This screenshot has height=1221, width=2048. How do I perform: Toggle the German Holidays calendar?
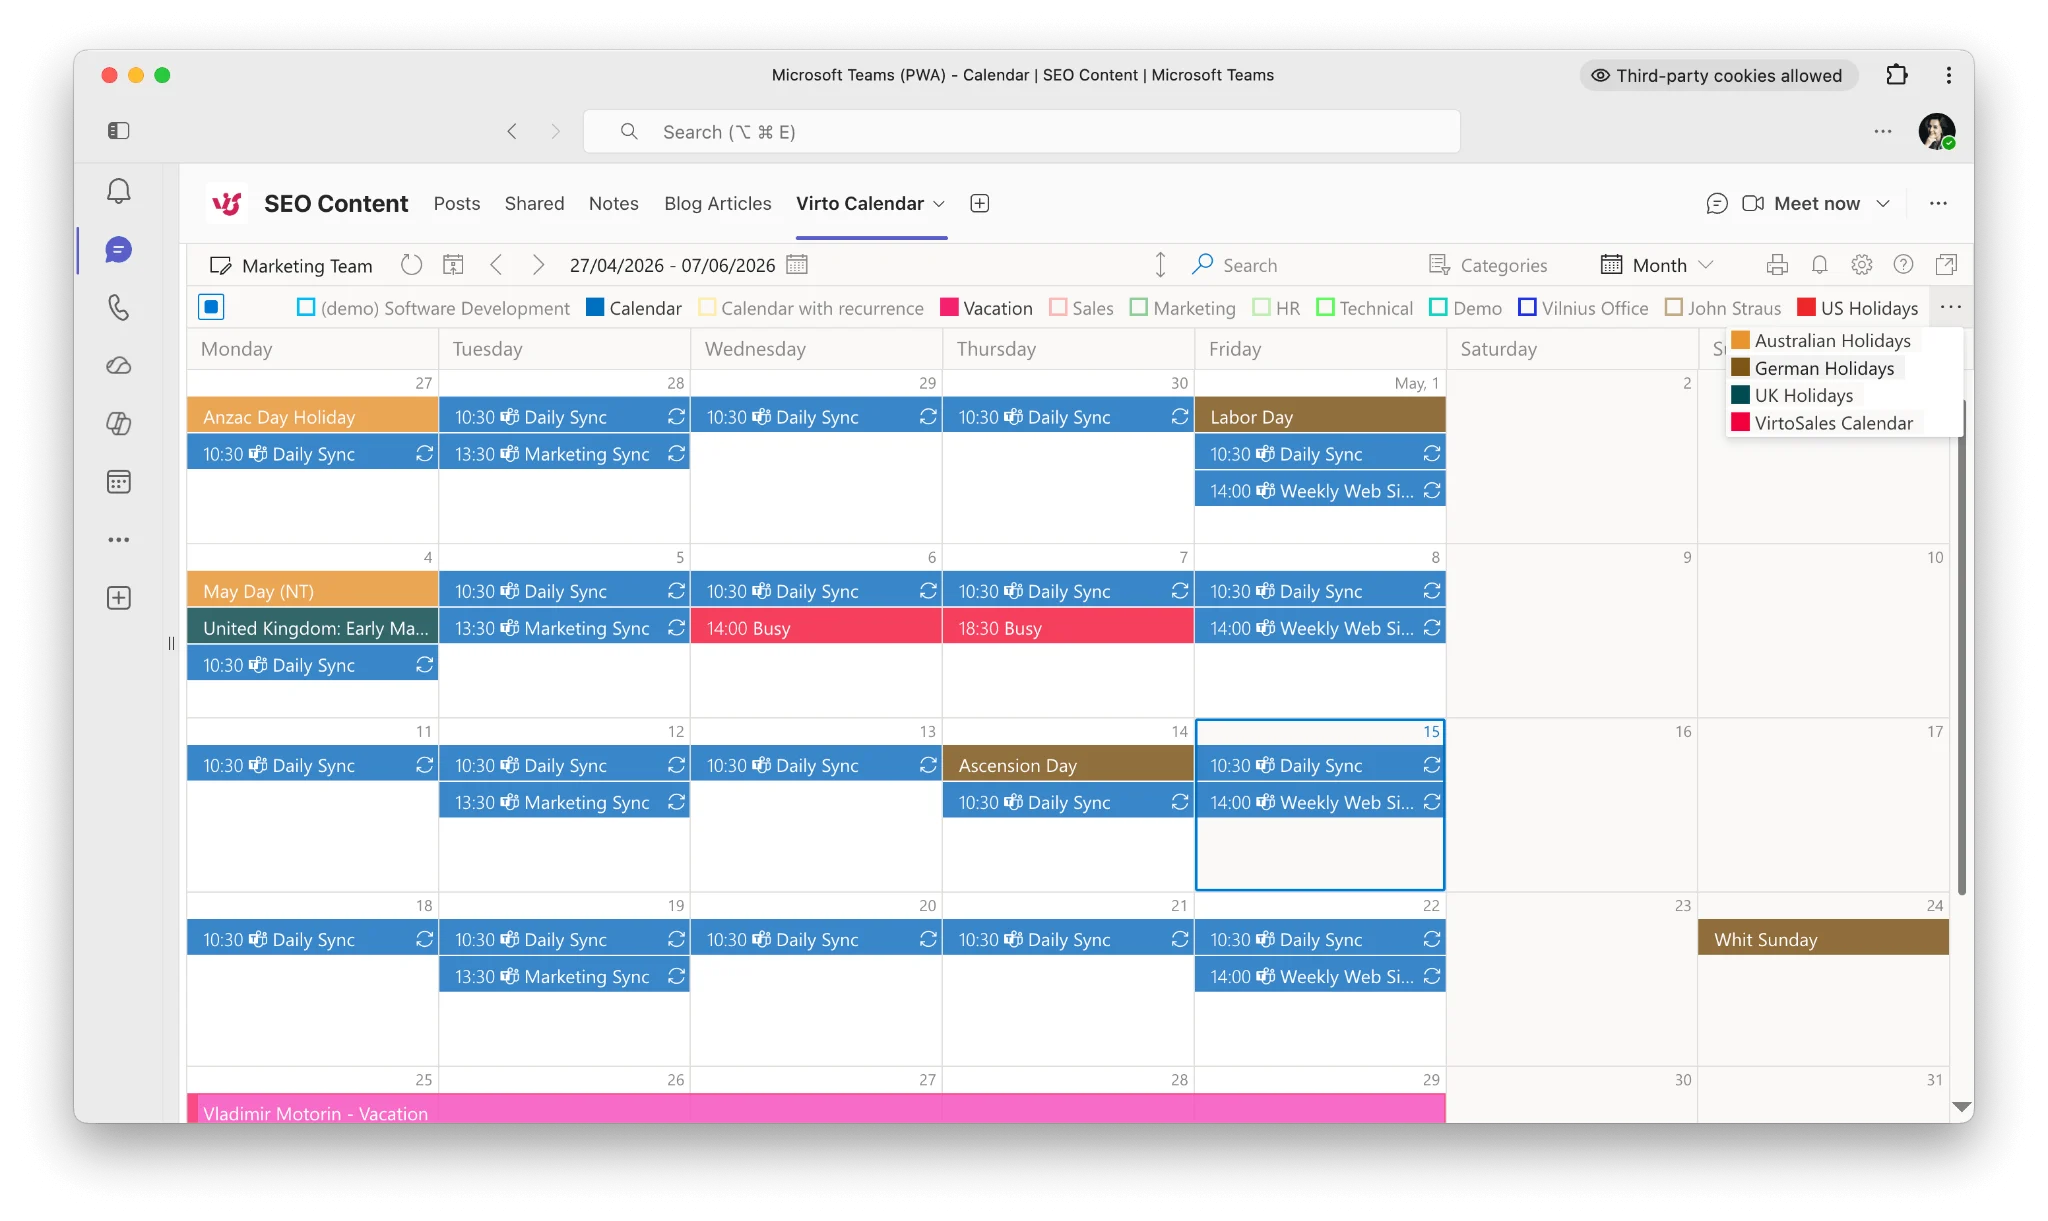[1741, 368]
